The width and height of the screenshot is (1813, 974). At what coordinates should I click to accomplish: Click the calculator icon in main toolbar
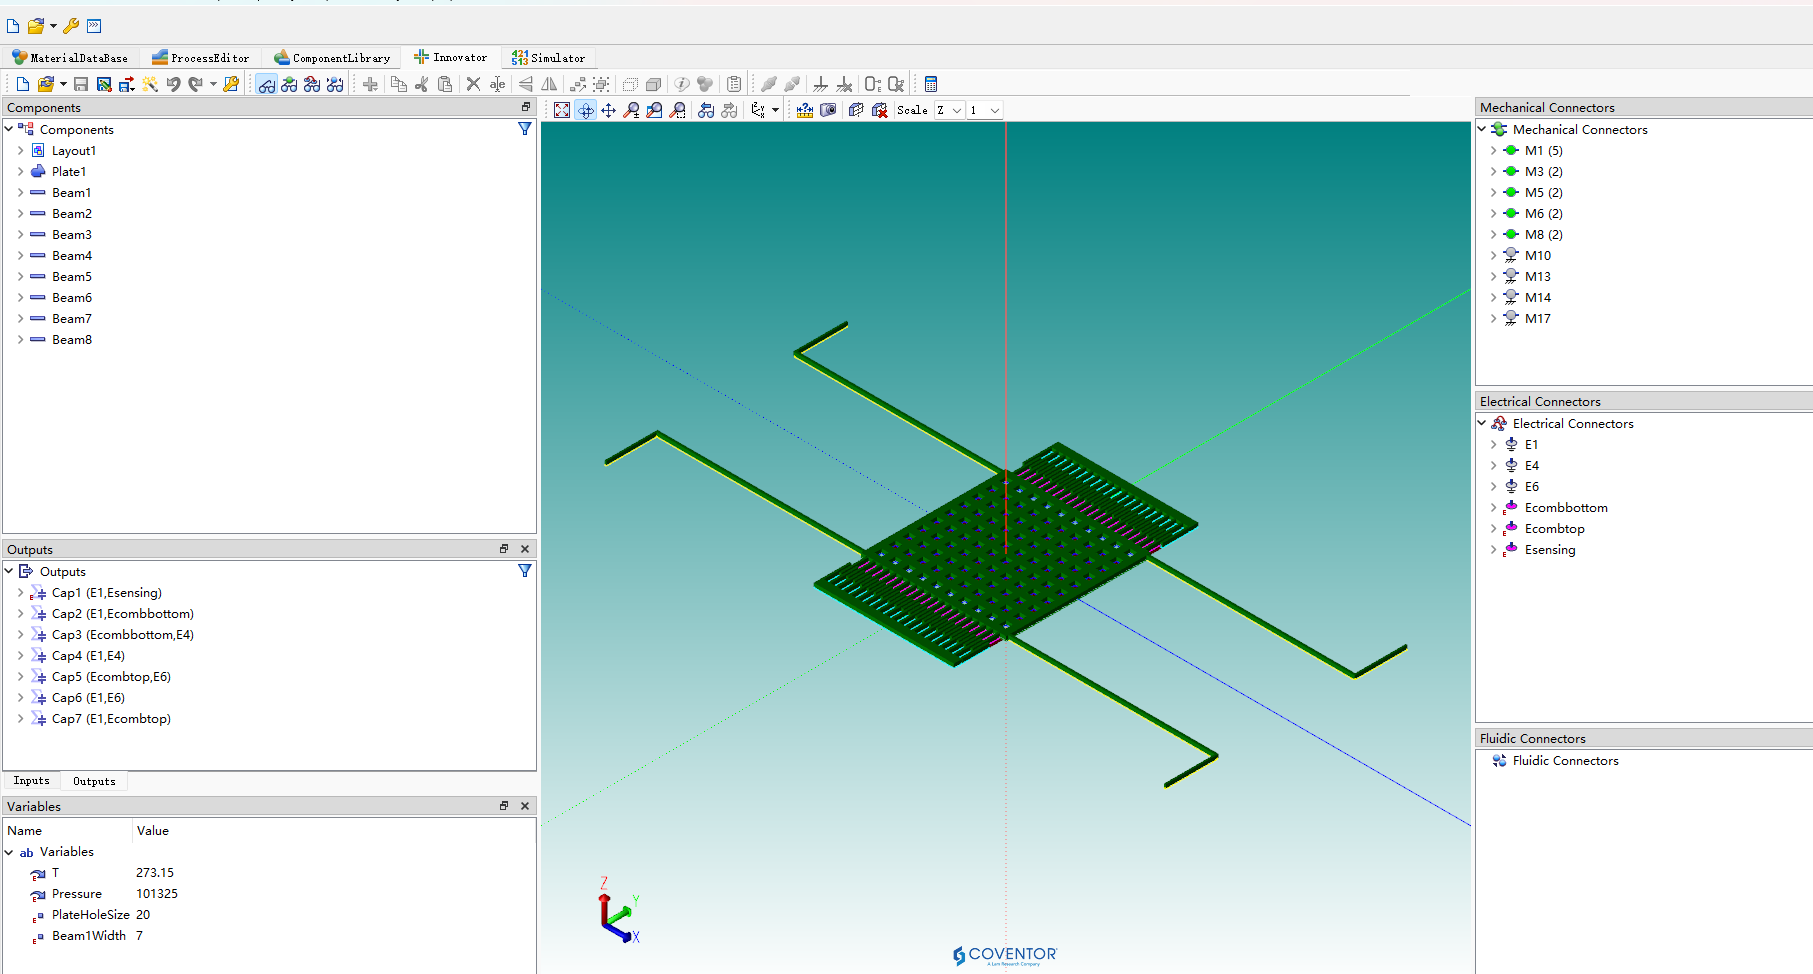pos(931,84)
